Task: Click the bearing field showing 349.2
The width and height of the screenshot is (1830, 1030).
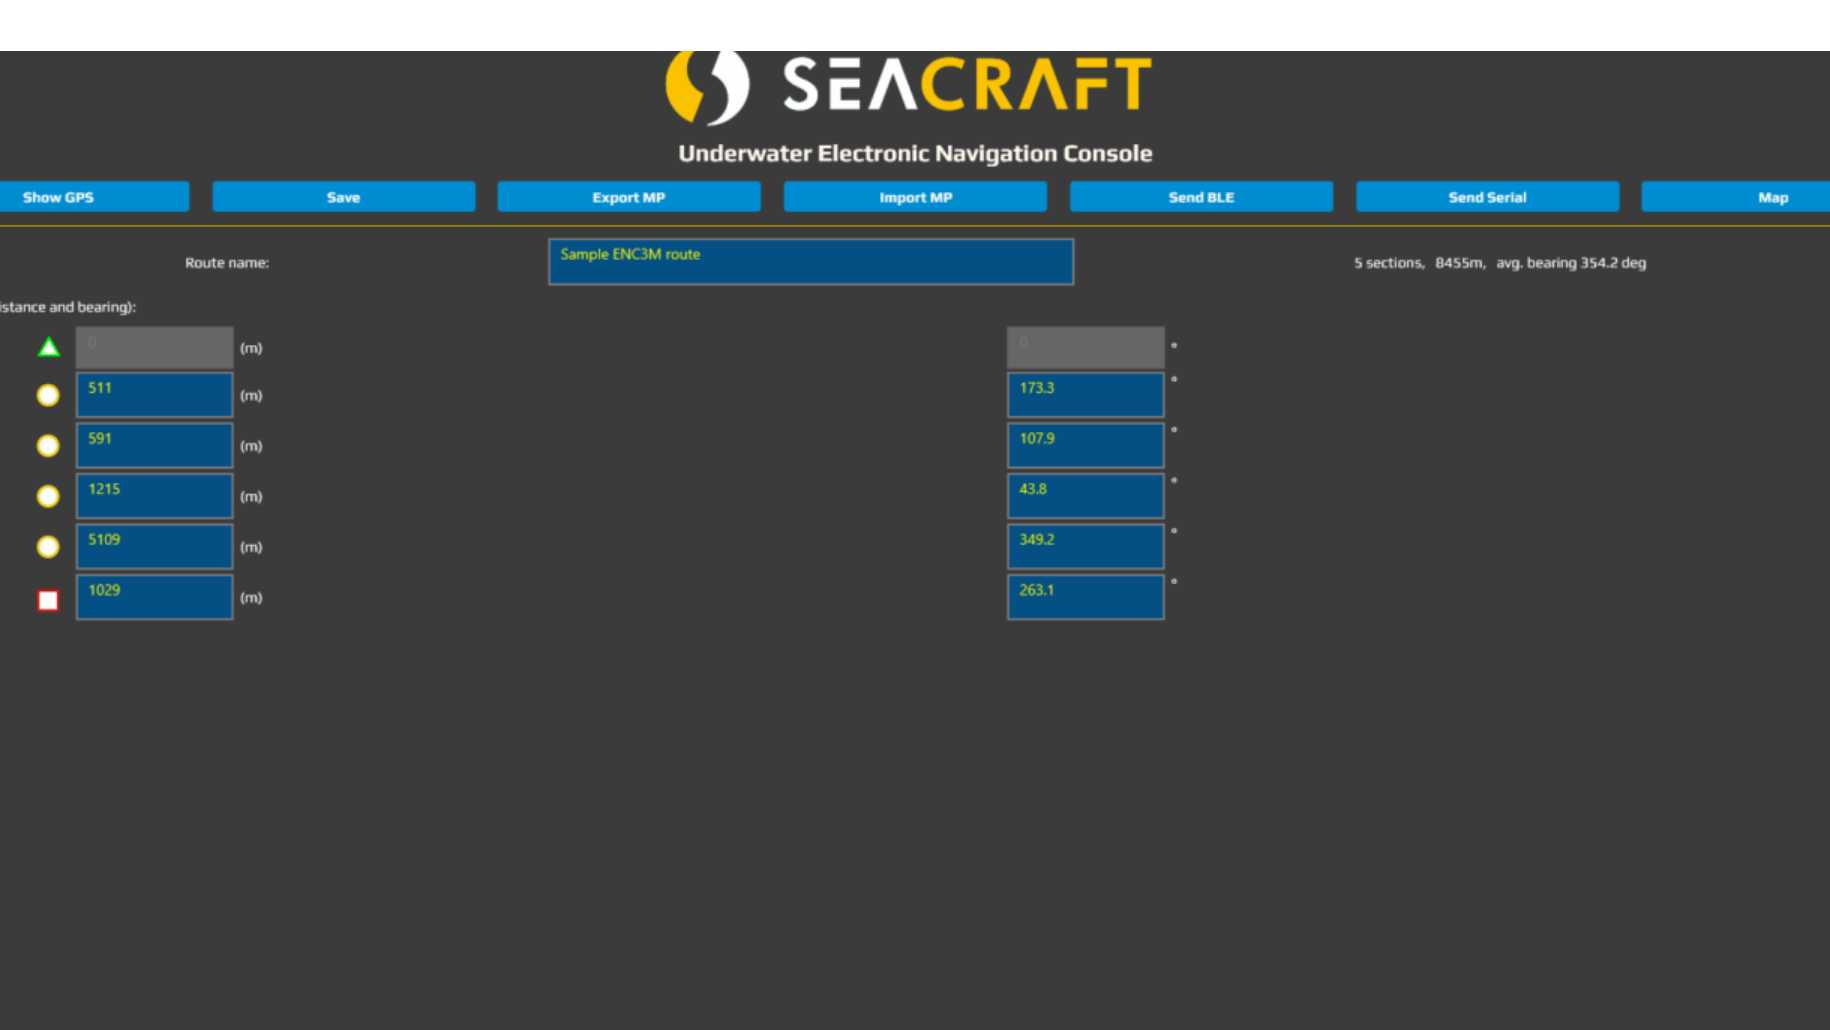Action: tap(1085, 546)
